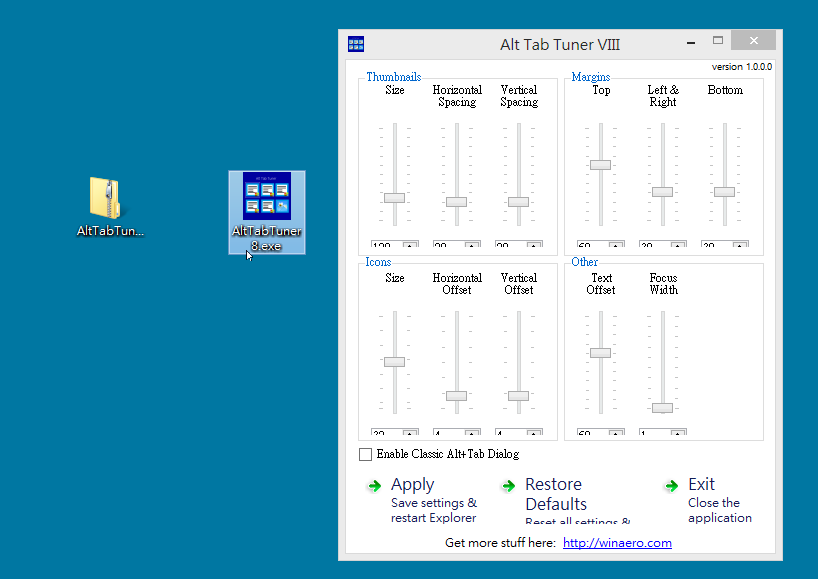Increment the Focus Width value with its up arrow

(678, 432)
